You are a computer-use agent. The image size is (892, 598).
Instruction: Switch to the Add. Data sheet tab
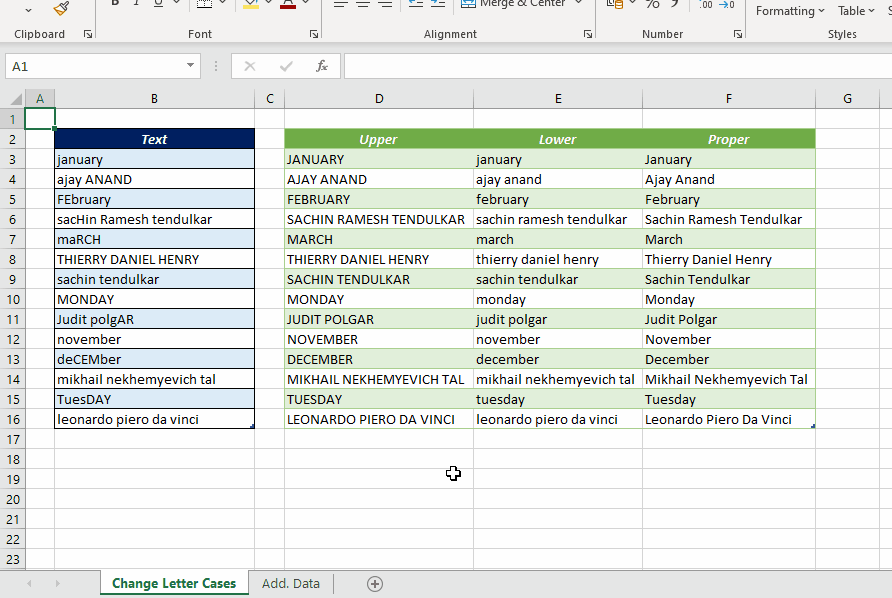tap(291, 583)
